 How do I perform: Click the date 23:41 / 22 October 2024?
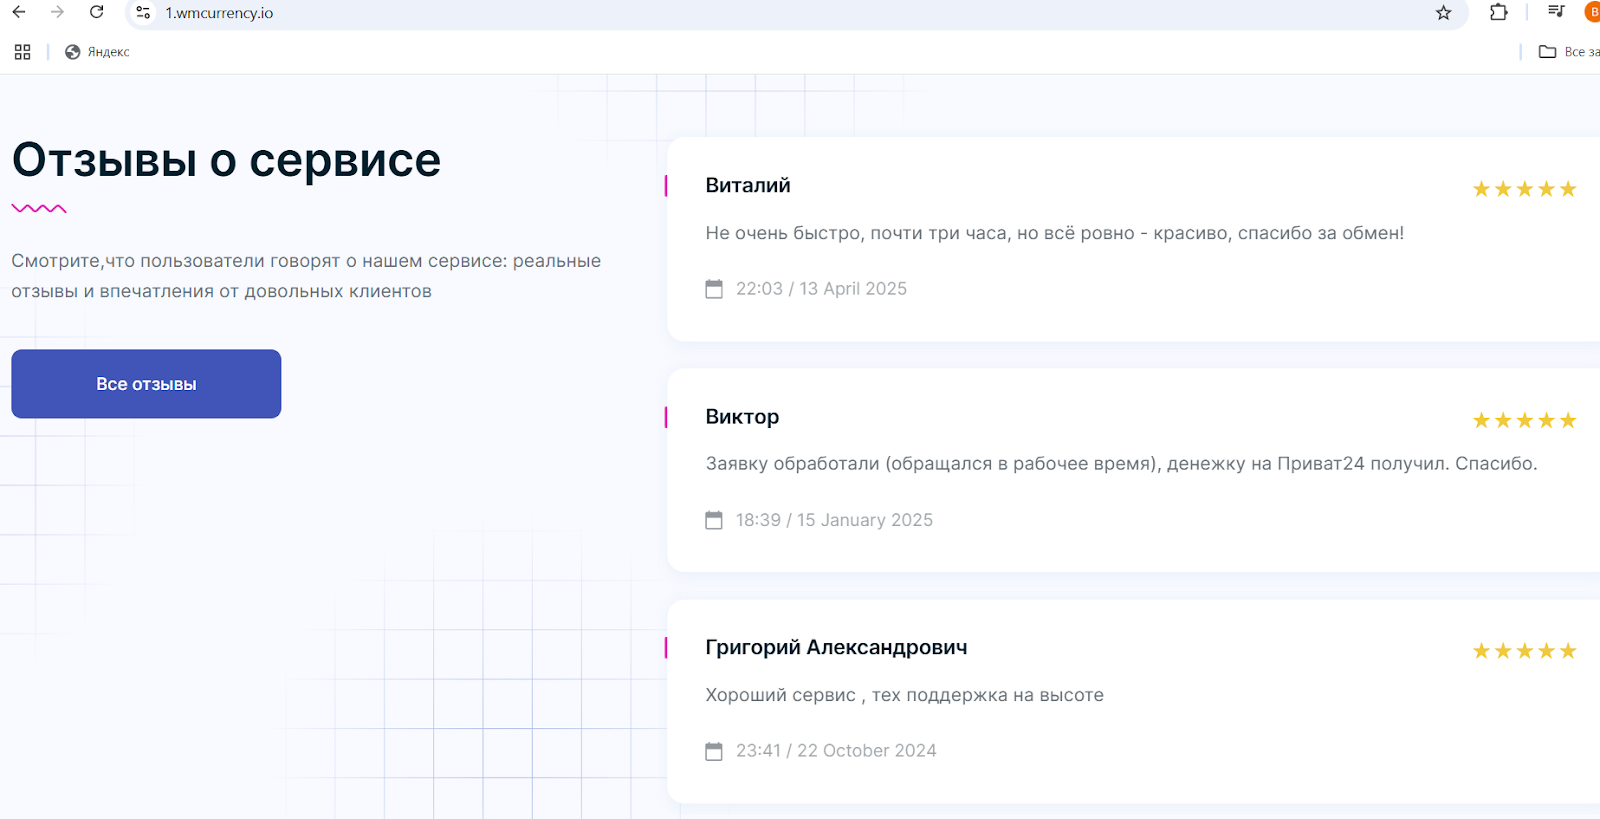point(836,751)
